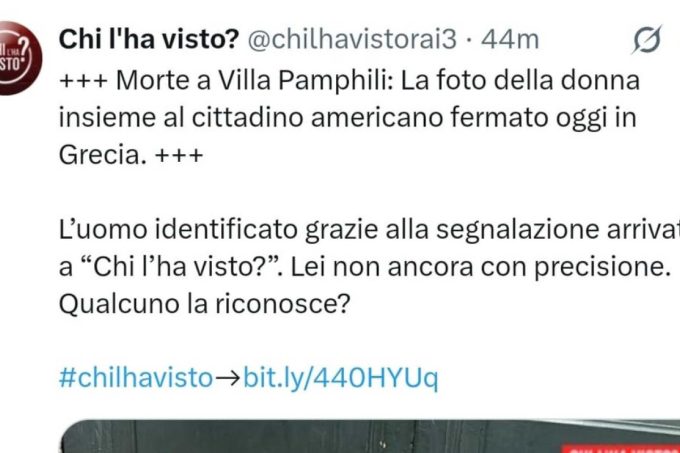Image resolution: width=680 pixels, height=453 pixels.
Task: Click the 'Qualcuno la riconosce?' question
Action: [x=204, y=304]
